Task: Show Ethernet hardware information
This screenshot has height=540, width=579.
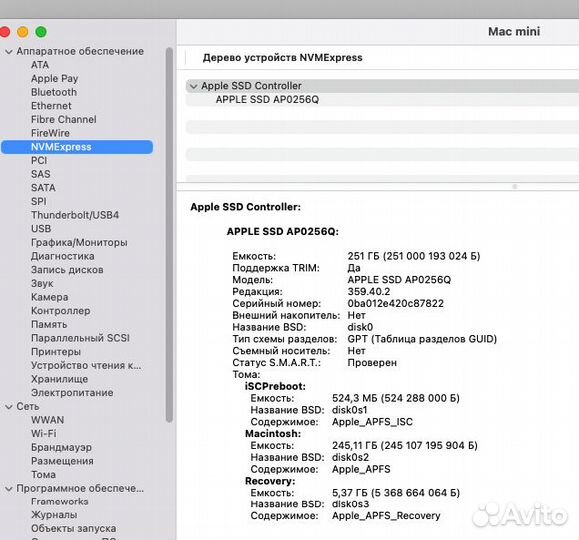Action: pyautogui.click(x=51, y=106)
